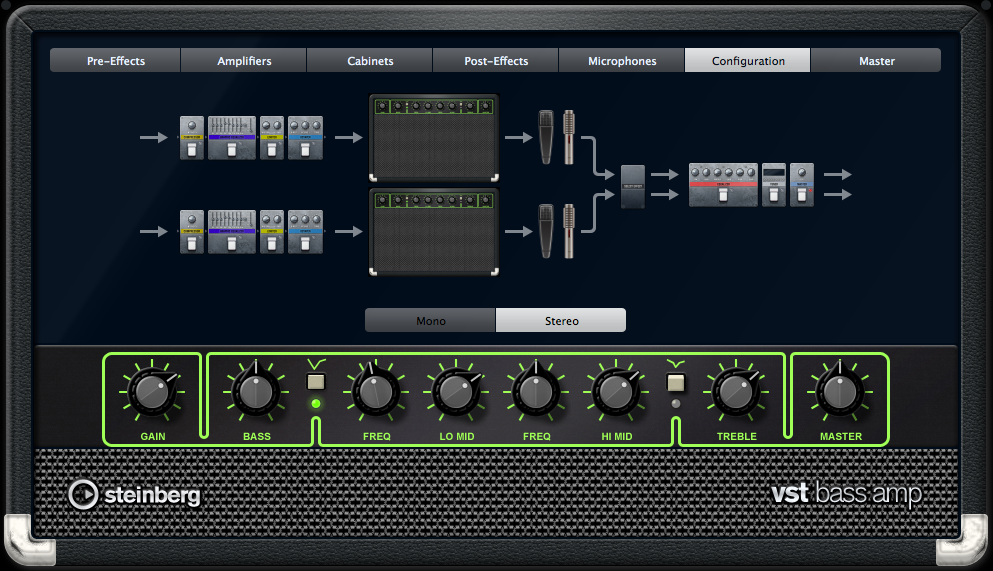This screenshot has height=571, width=993.
Task: Toggle the shape switch next to Treble knob
Action: [x=675, y=381]
